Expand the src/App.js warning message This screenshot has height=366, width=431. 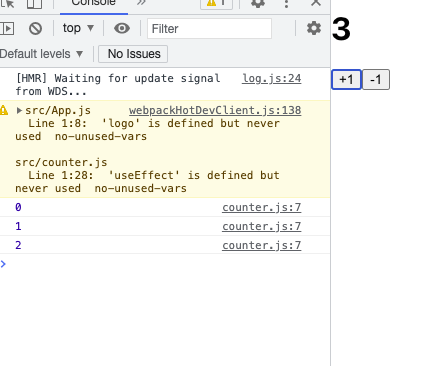19,110
